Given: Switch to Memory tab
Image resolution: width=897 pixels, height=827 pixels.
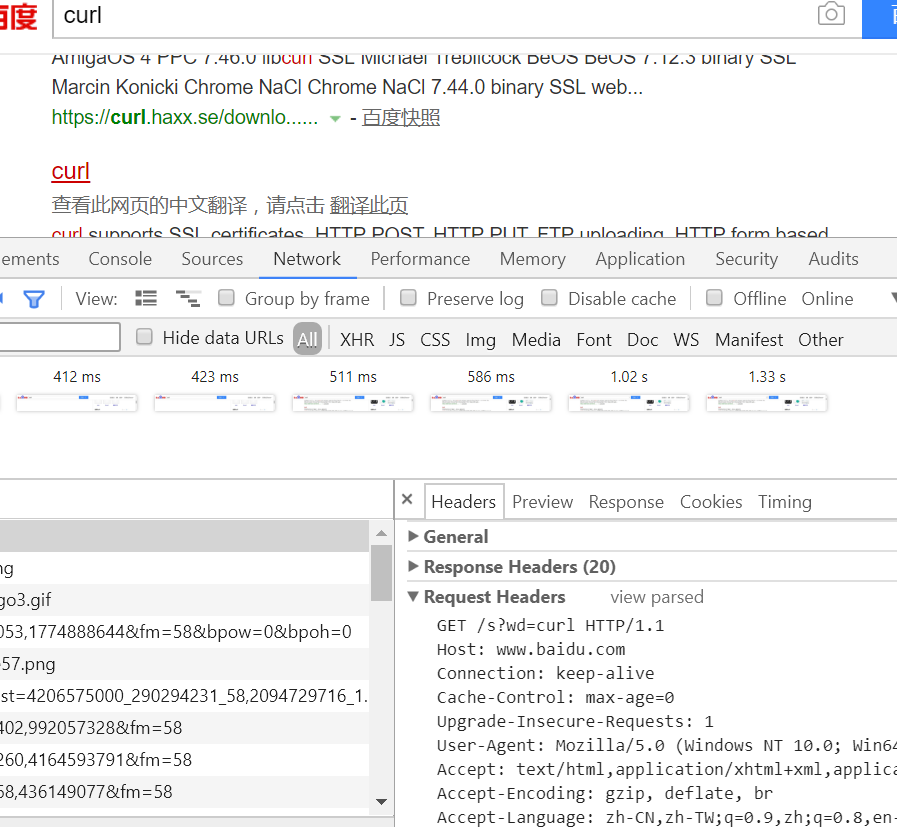Looking at the screenshot, I should 533,259.
